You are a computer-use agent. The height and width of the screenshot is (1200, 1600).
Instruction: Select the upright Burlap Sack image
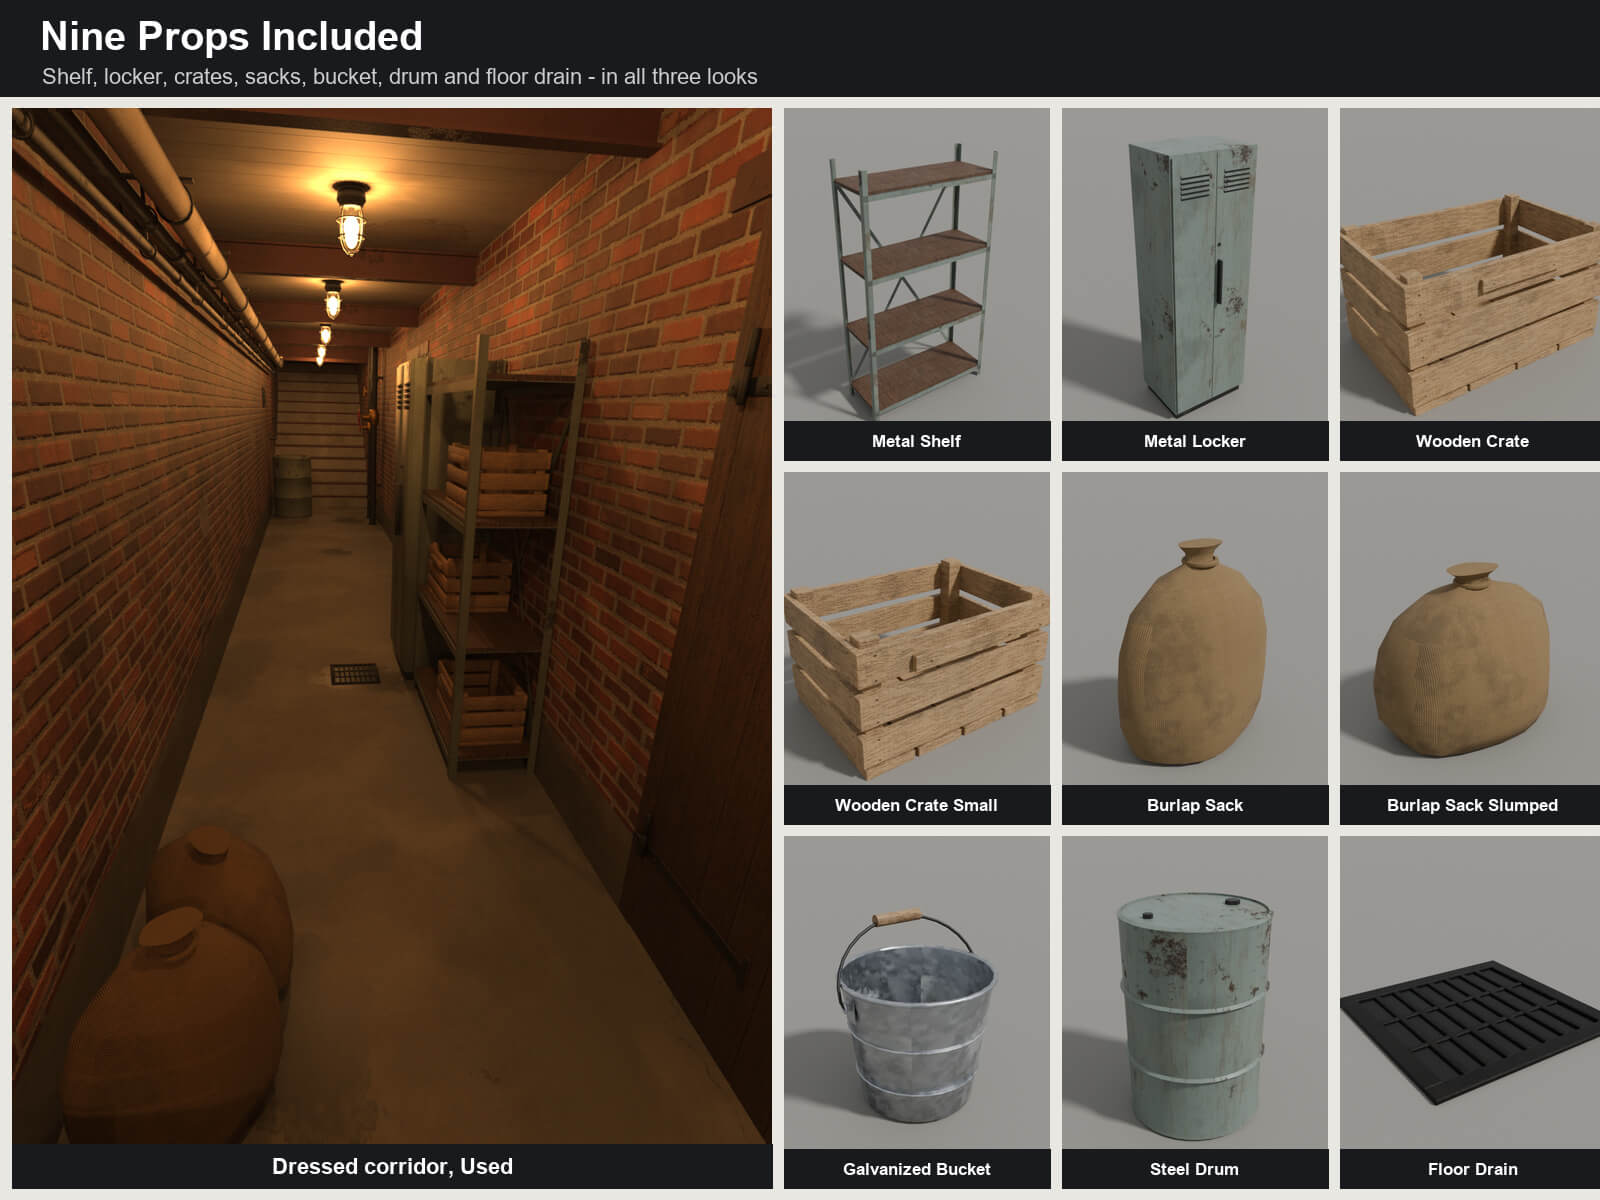1195,628
